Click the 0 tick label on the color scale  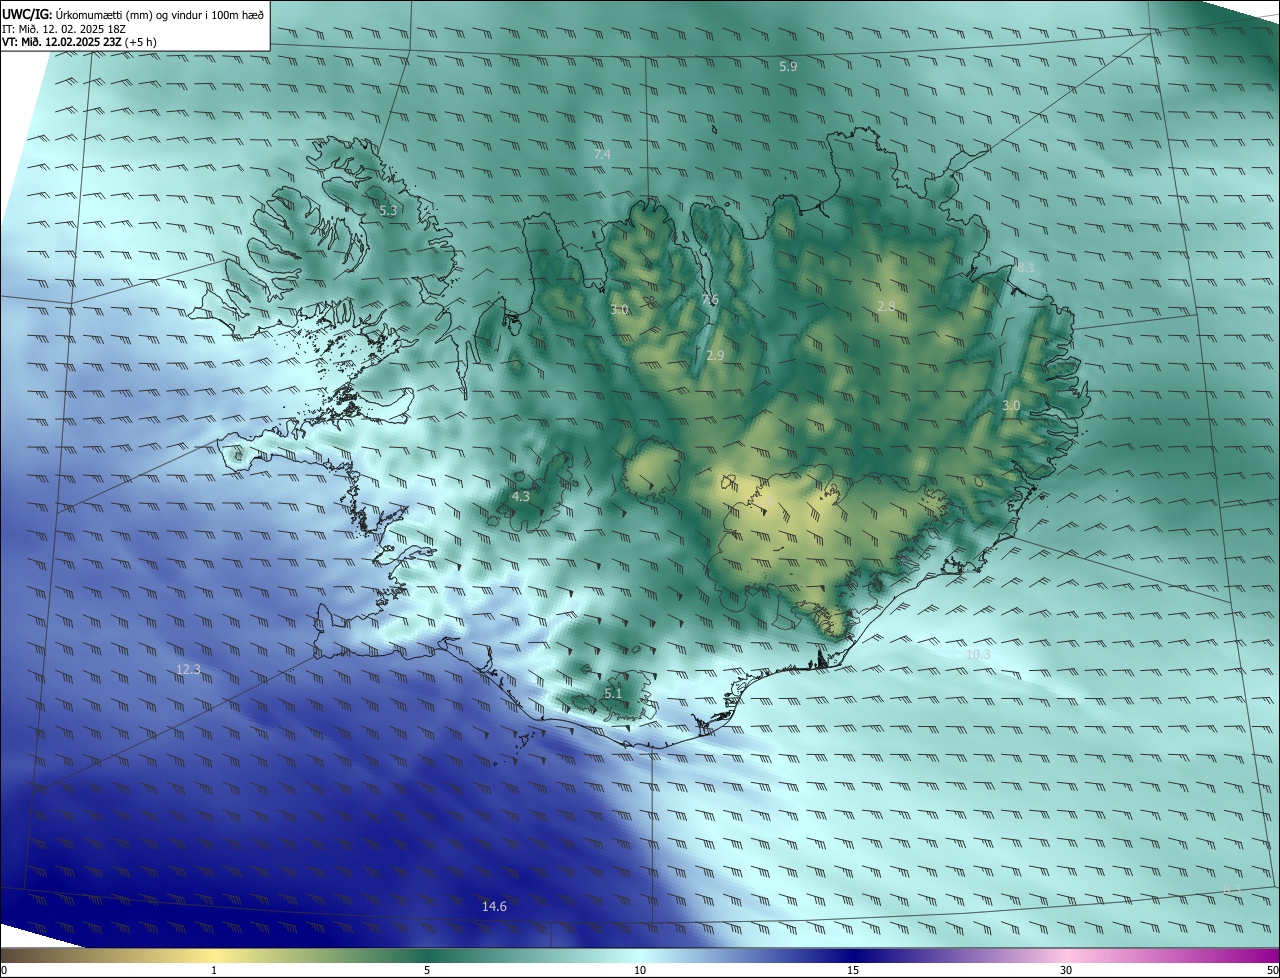(4, 970)
